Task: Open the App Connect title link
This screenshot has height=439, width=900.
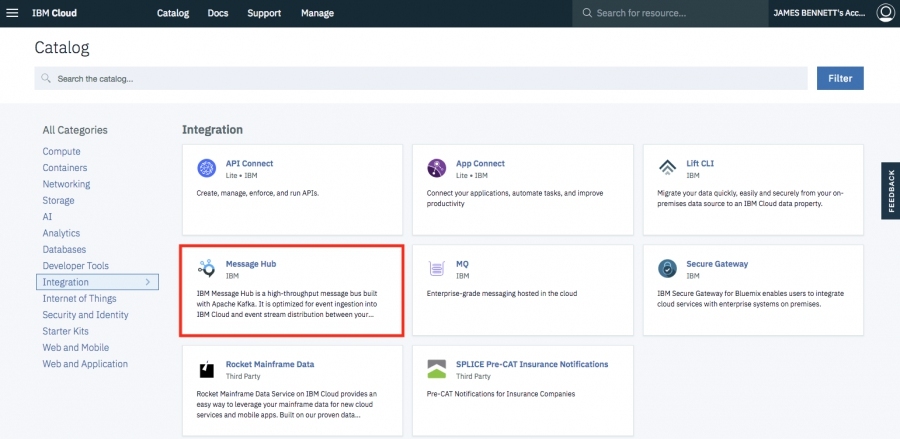Action: 480,164
